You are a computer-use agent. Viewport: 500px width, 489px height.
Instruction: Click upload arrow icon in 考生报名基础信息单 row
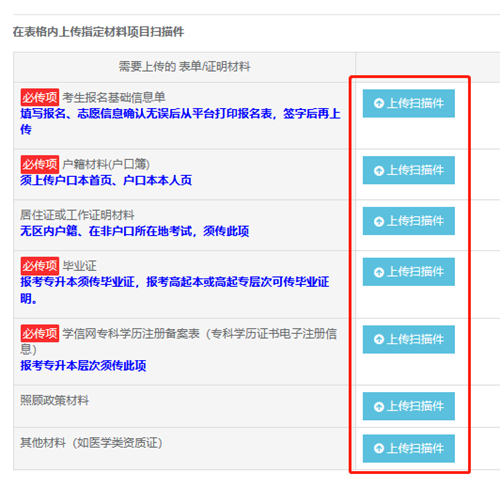(379, 103)
